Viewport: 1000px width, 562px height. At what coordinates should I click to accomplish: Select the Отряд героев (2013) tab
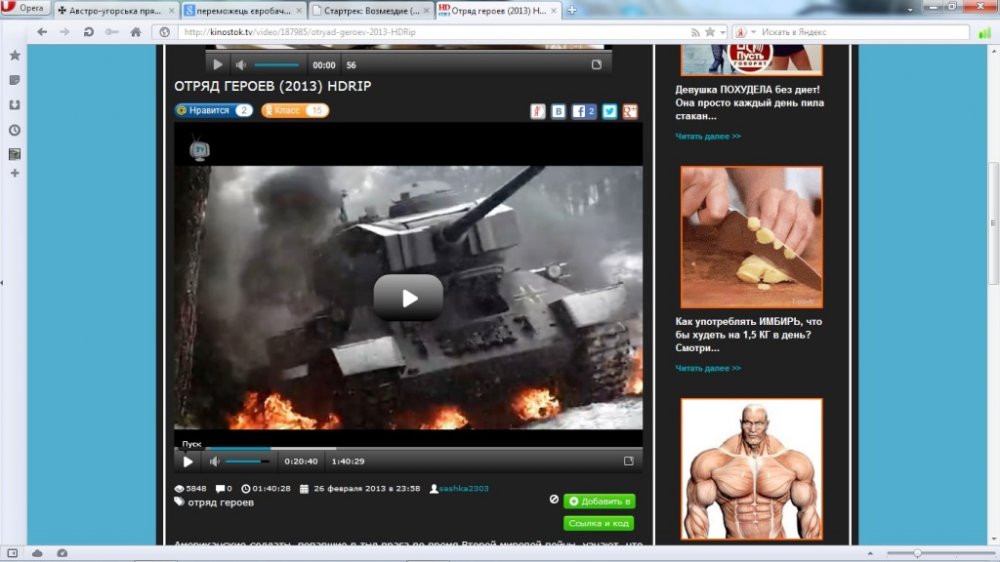pyautogui.click(x=499, y=10)
